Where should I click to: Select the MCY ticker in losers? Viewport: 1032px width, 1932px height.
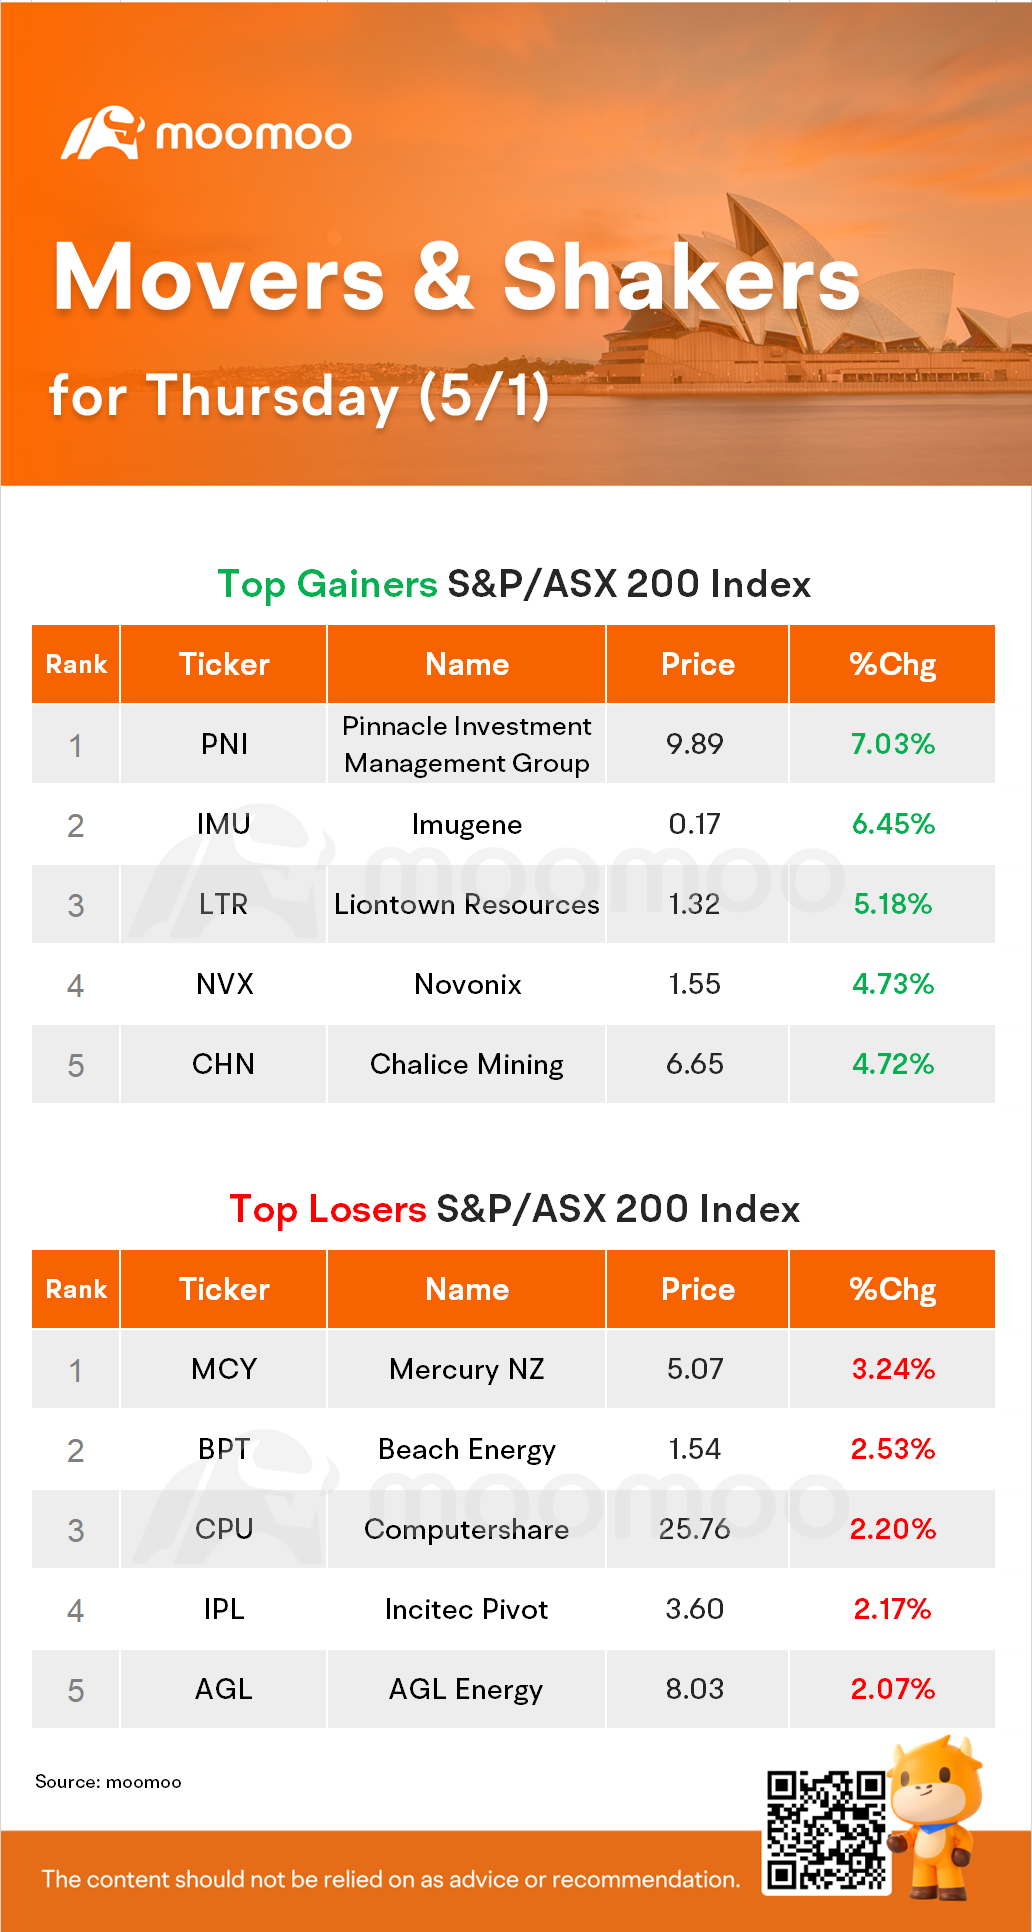224,1369
